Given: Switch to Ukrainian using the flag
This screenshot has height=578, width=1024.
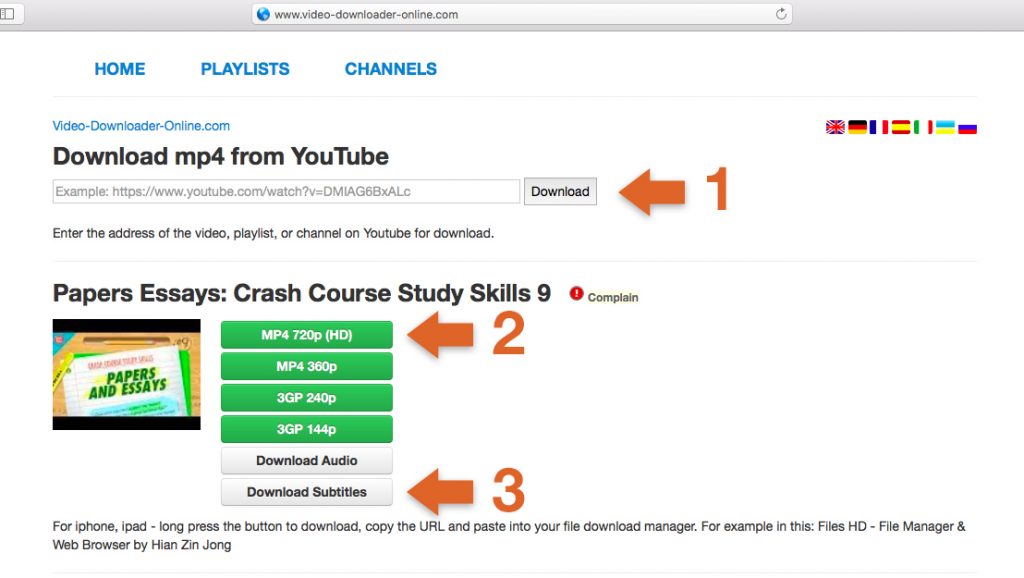Looking at the screenshot, I should pos(945,127).
